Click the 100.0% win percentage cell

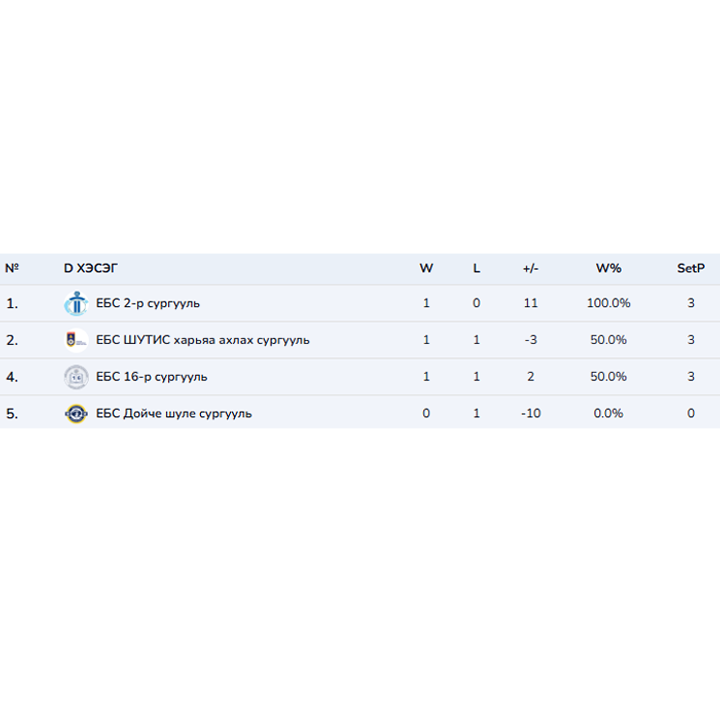pyautogui.click(x=608, y=303)
